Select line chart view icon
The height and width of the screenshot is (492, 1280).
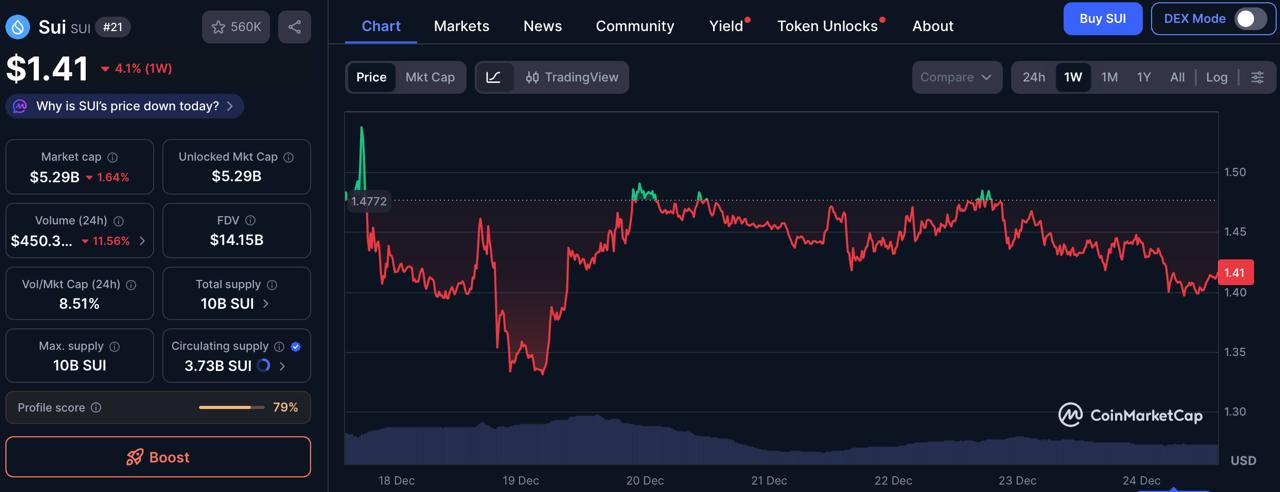click(494, 77)
